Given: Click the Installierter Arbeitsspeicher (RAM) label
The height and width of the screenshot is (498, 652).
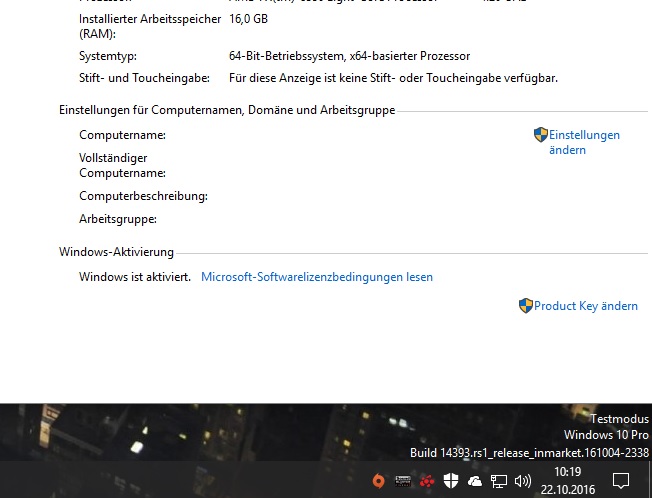Looking at the screenshot, I should click(x=150, y=26).
